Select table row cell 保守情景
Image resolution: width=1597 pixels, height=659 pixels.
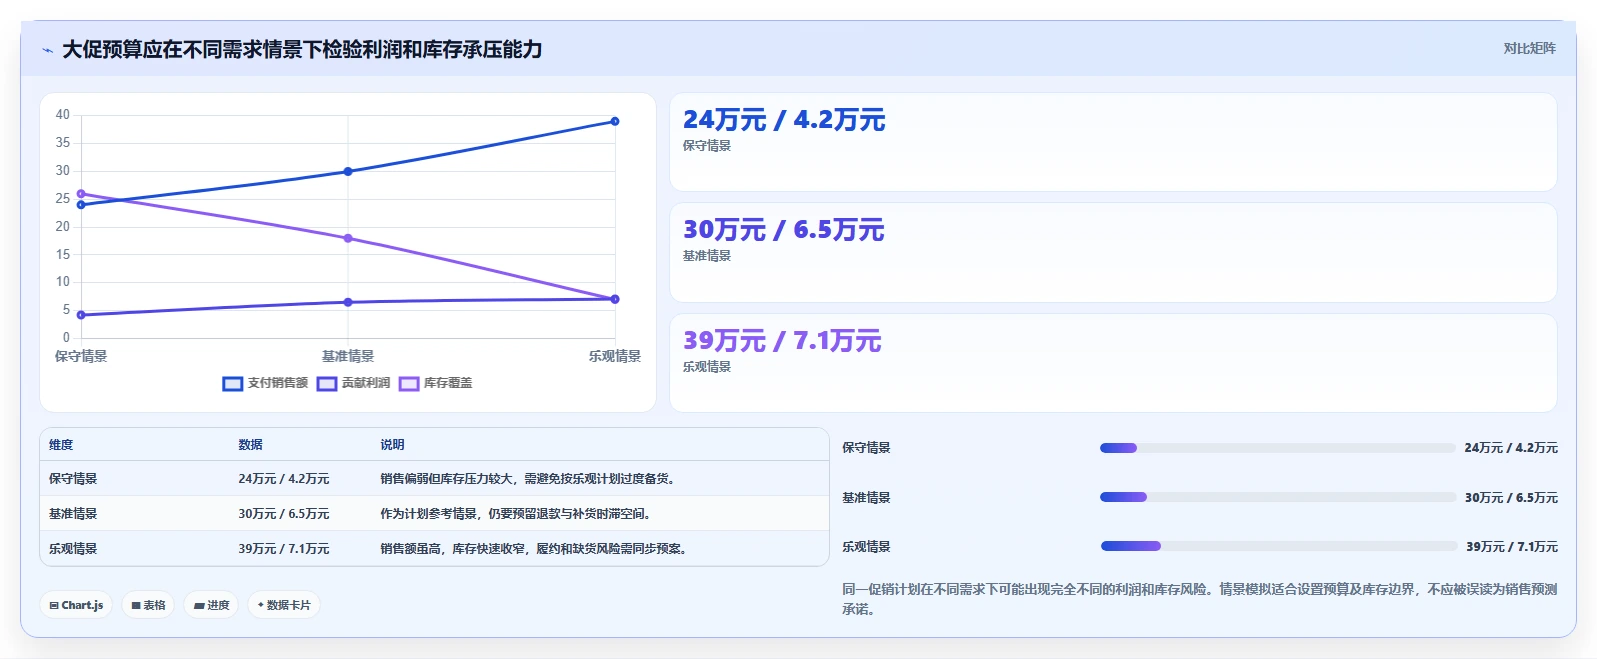pyautogui.click(x=73, y=479)
